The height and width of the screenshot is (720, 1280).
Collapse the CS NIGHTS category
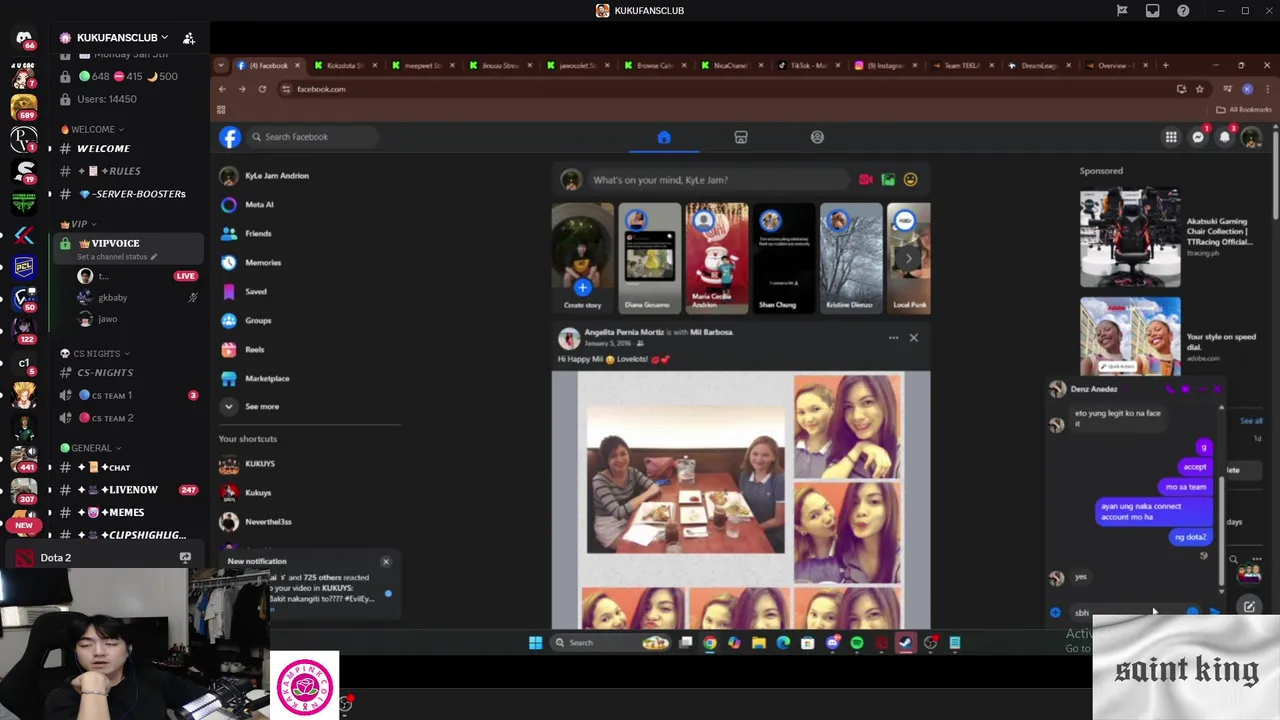pyautogui.click(x=94, y=353)
